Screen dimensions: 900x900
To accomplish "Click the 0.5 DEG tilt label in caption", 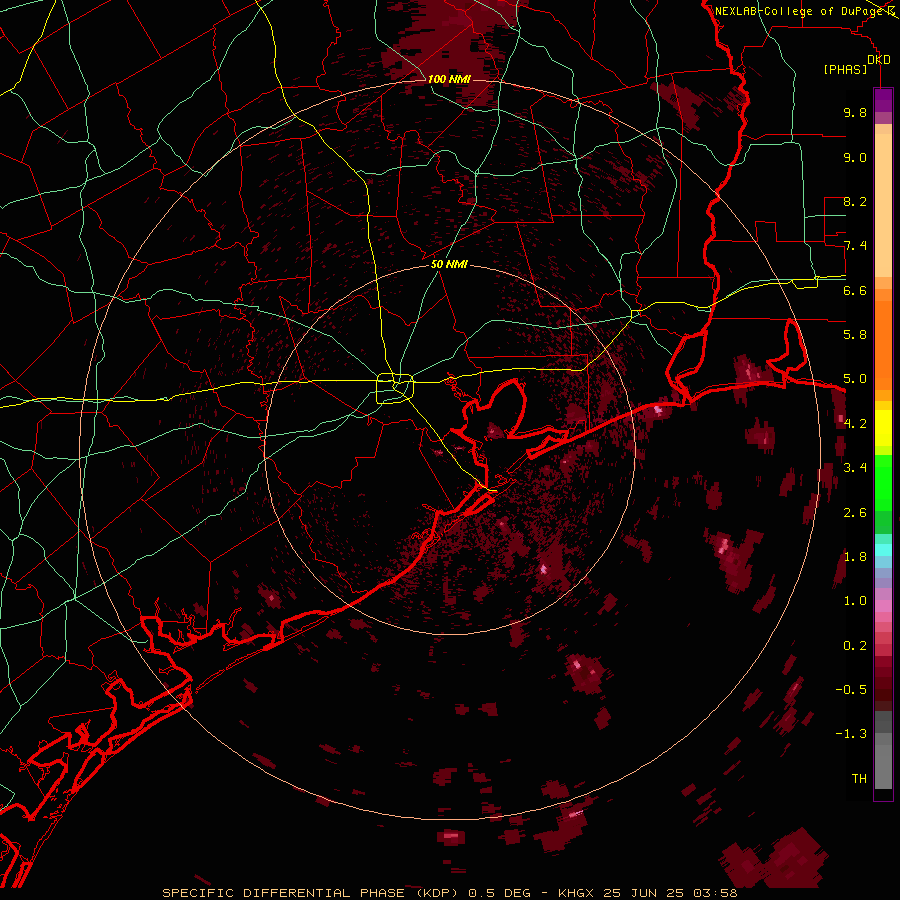I will click(x=501, y=893).
